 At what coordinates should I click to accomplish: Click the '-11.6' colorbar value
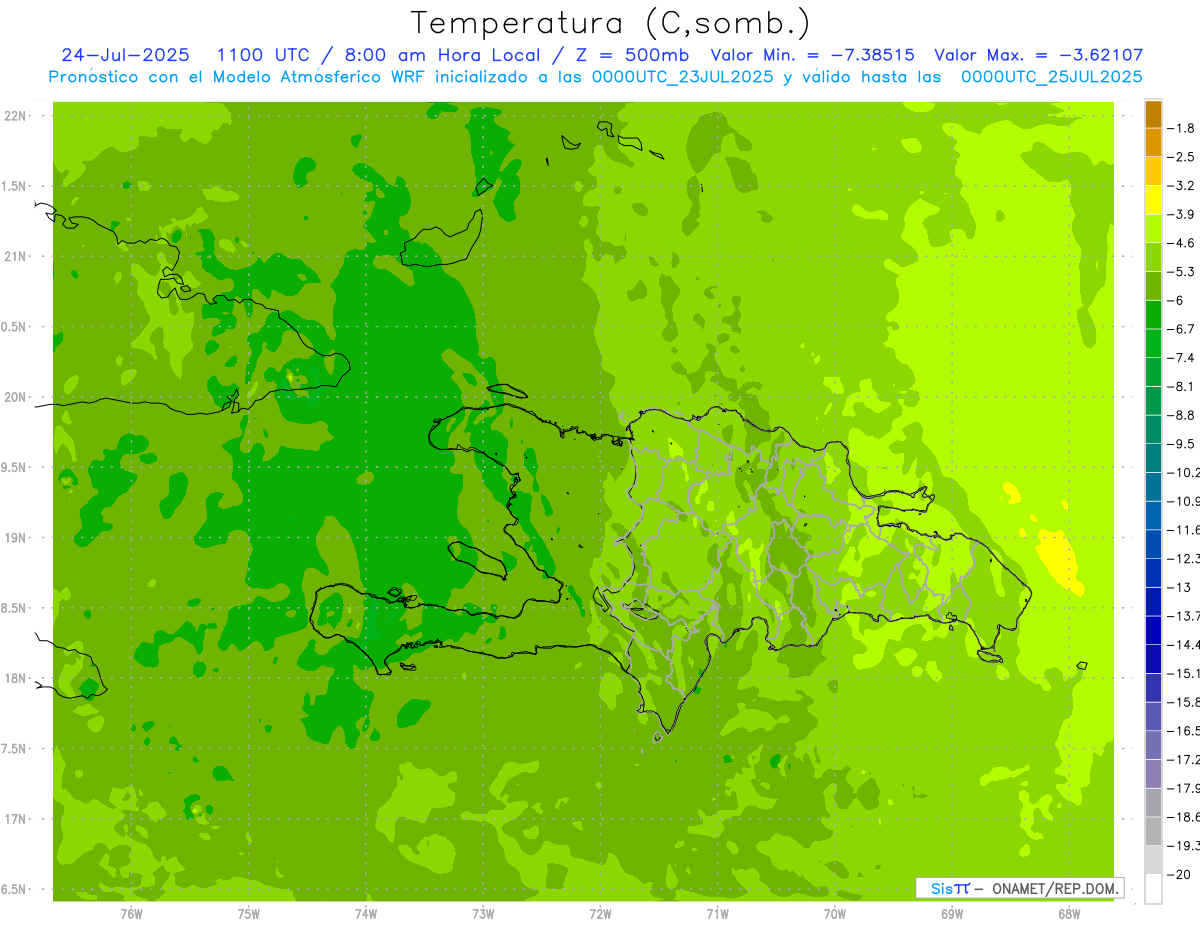1184,529
